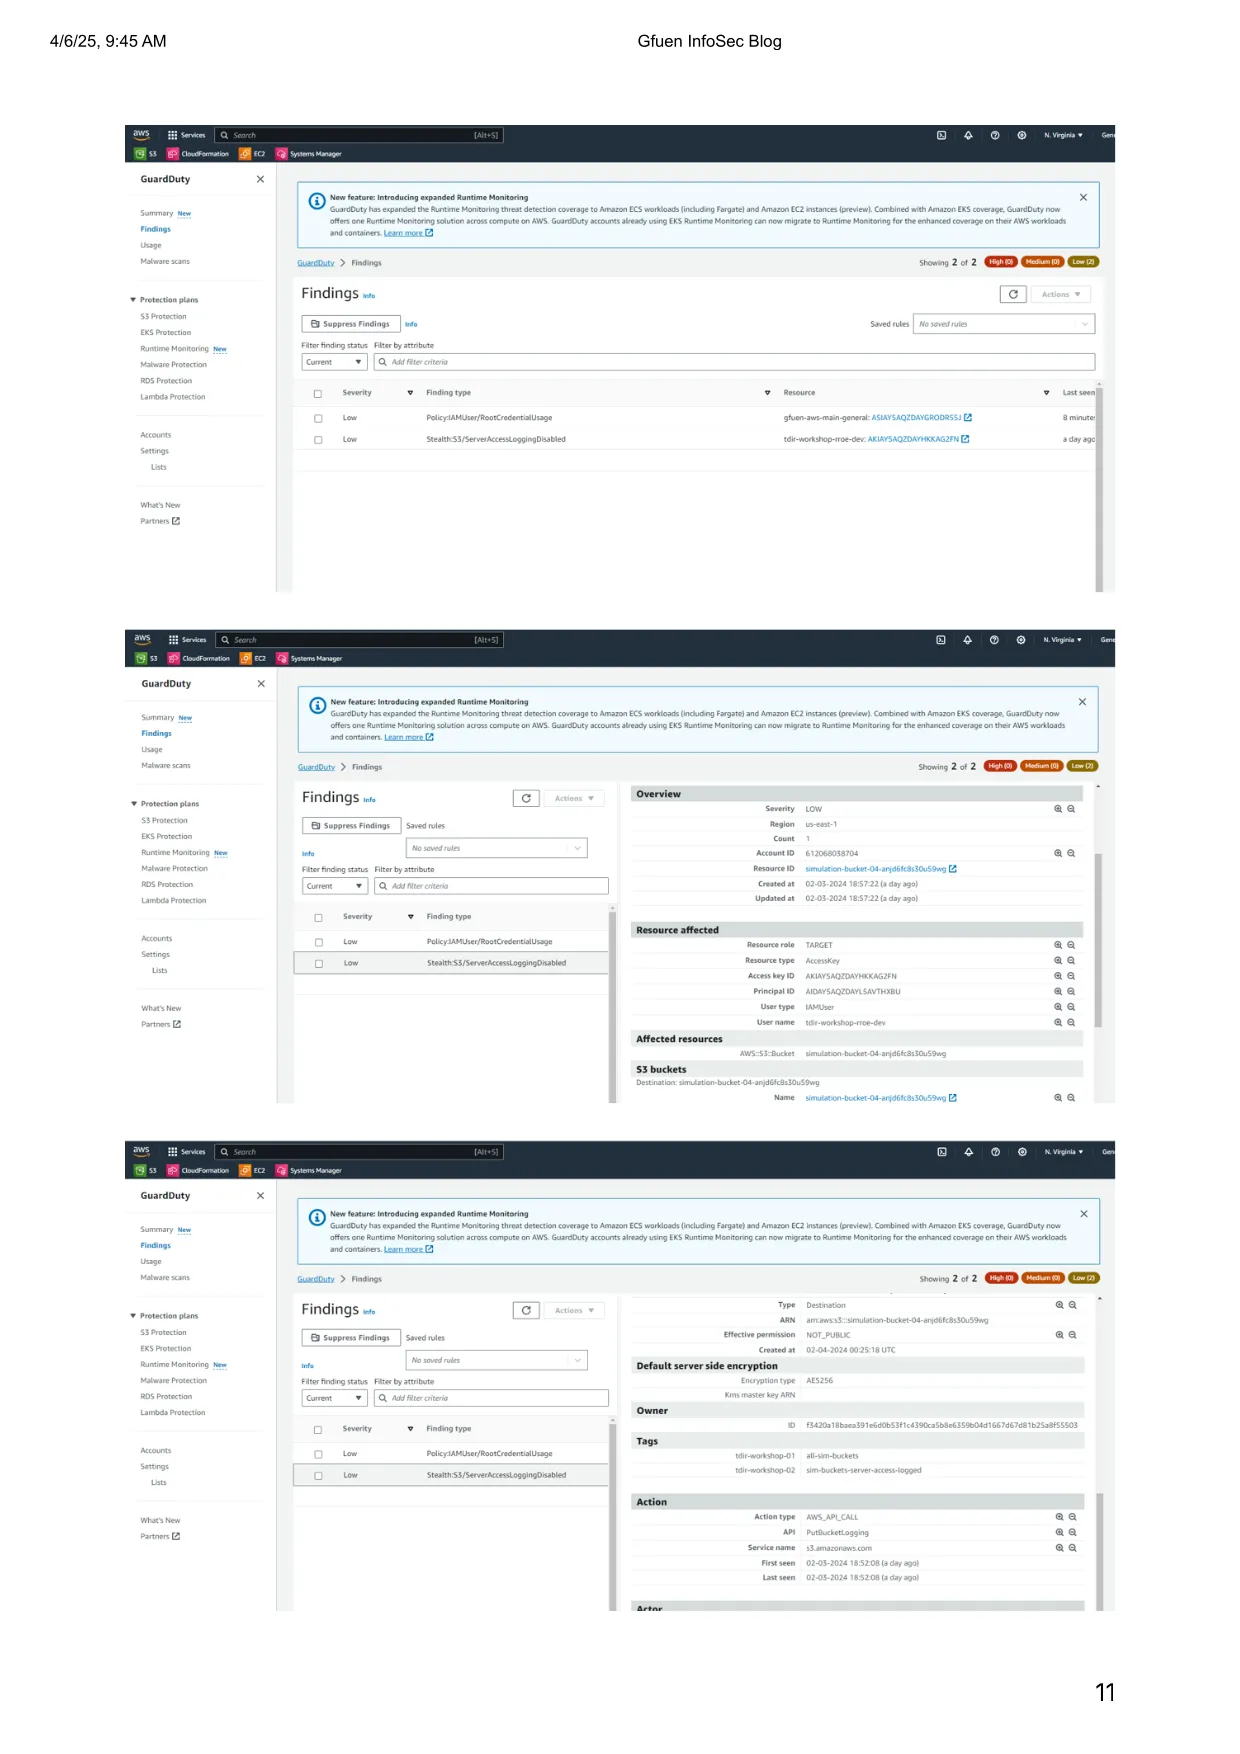Open Current finding status dropdown in top screenshot
1240x1754 pixels.
334,362
